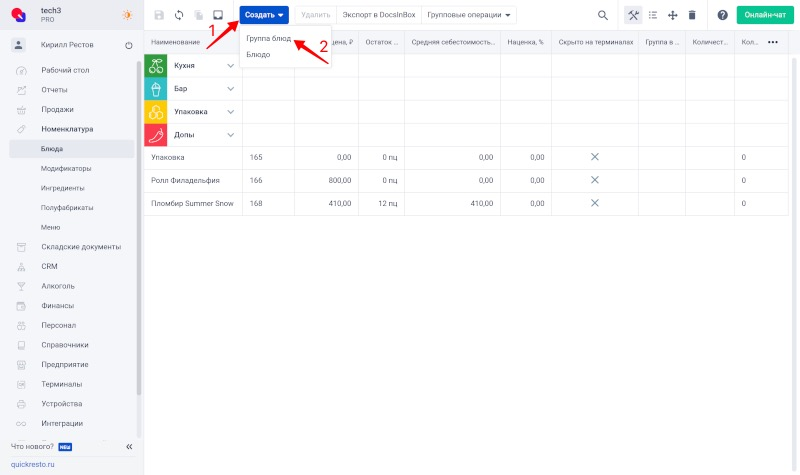Click Экспорт в DocsInBox button

(x=379, y=15)
